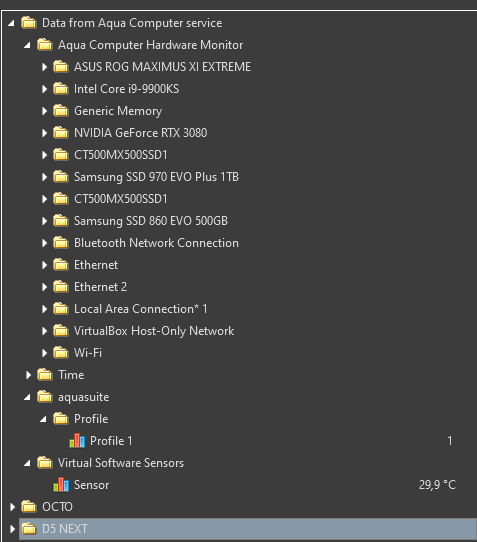Click the Sensor chart icon

click(61, 485)
